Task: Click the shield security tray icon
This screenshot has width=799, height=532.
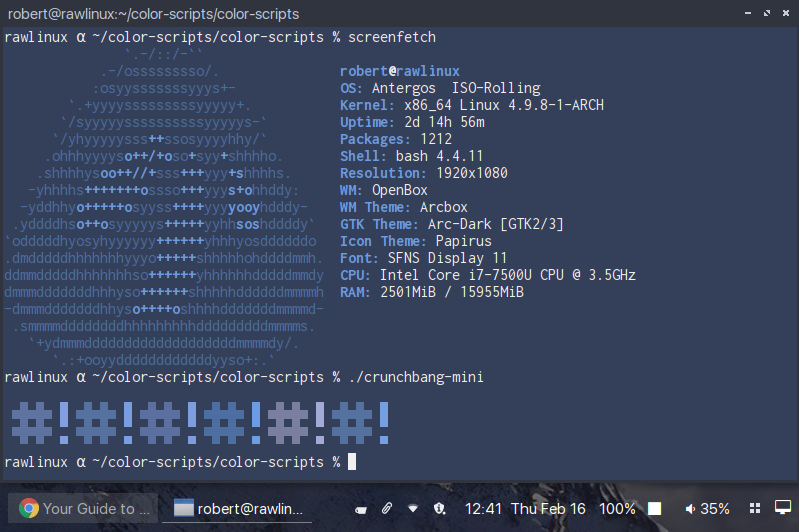Action: pyautogui.click(x=439, y=508)
